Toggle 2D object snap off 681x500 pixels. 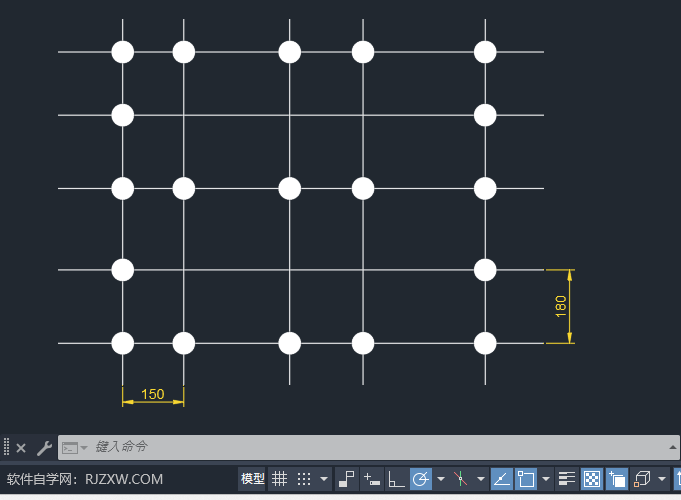click(526, 479)
